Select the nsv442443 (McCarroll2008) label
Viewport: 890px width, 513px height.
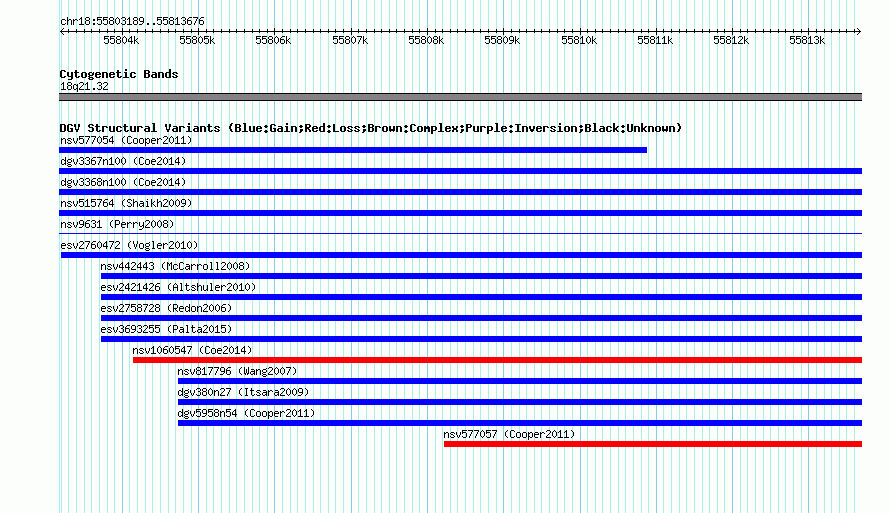pos(175,266)
